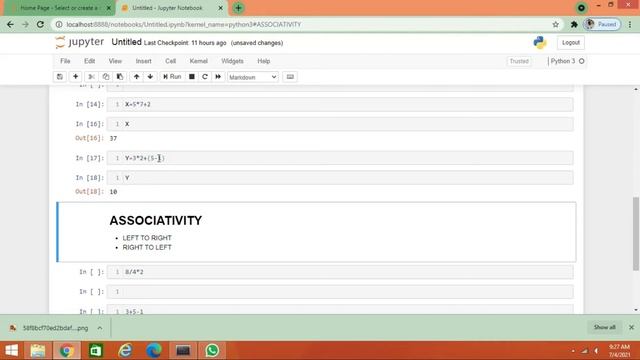Open a new browser tab
The width and height of the screenshot is (640, 360).
(x=238, y=8)
